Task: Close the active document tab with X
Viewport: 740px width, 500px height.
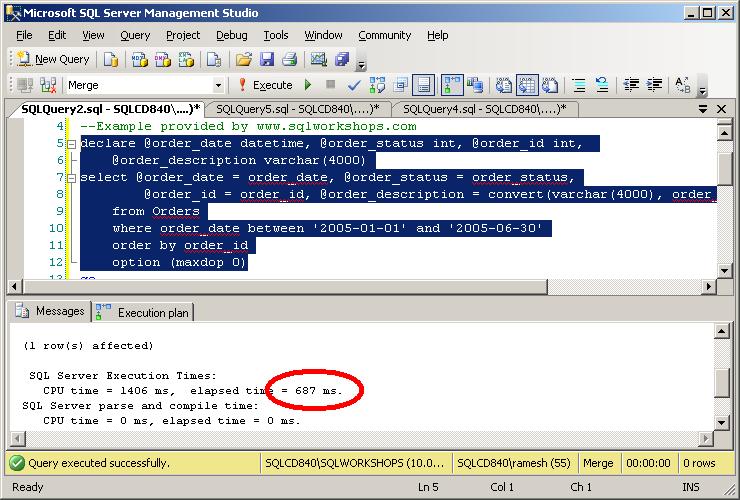Action: tap(722, 109)
